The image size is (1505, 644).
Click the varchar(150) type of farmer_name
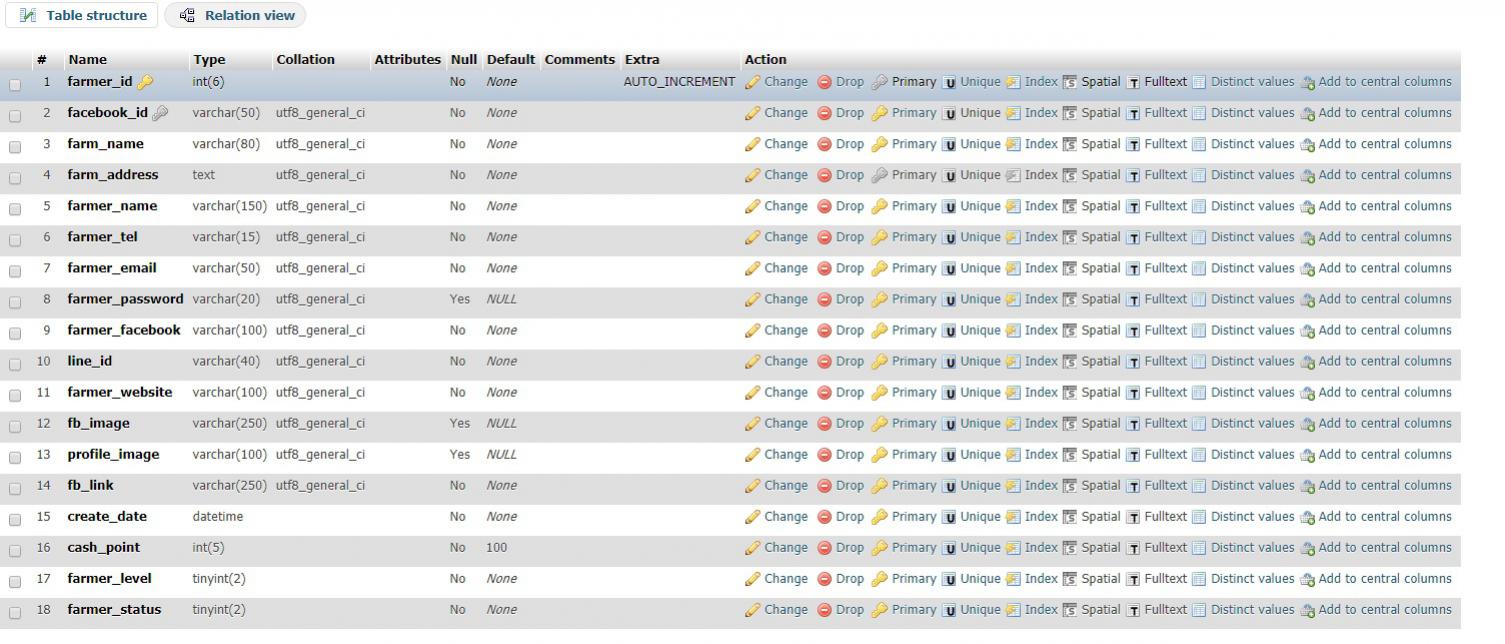pyautogui.click(x=230, y=206)
